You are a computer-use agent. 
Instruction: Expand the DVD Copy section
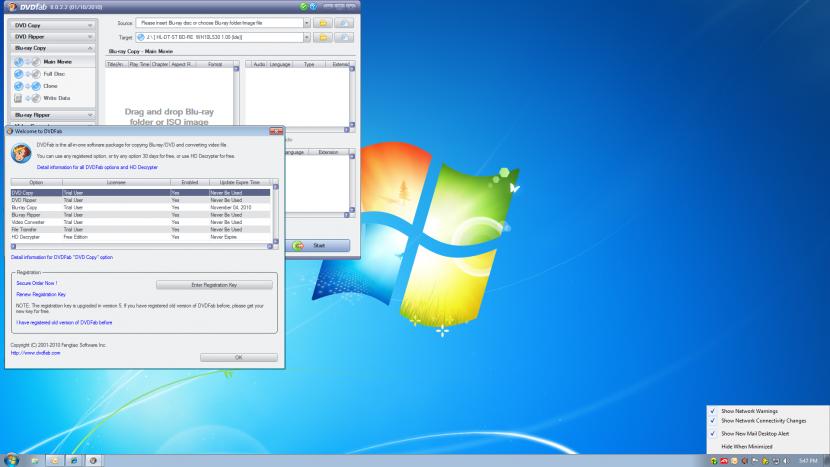[52, 25]
